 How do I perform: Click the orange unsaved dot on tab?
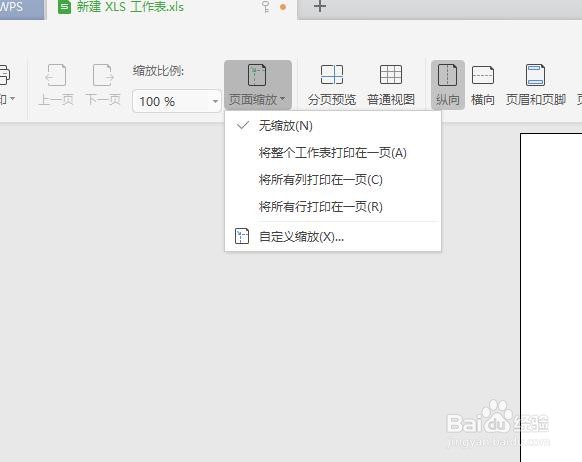click(283, 7)
